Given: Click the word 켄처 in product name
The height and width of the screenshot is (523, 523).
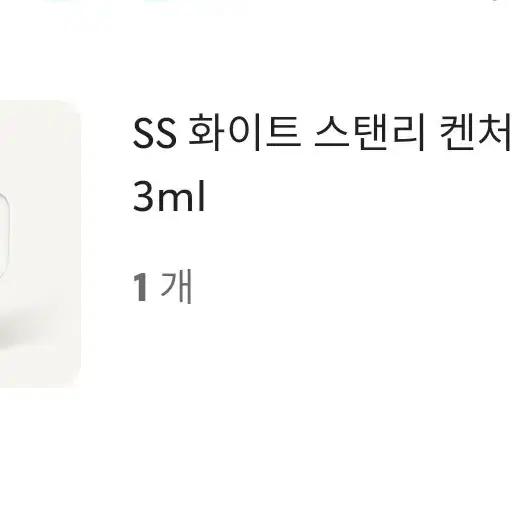Looking at the screenshot, I should click(x=475, y=131).
